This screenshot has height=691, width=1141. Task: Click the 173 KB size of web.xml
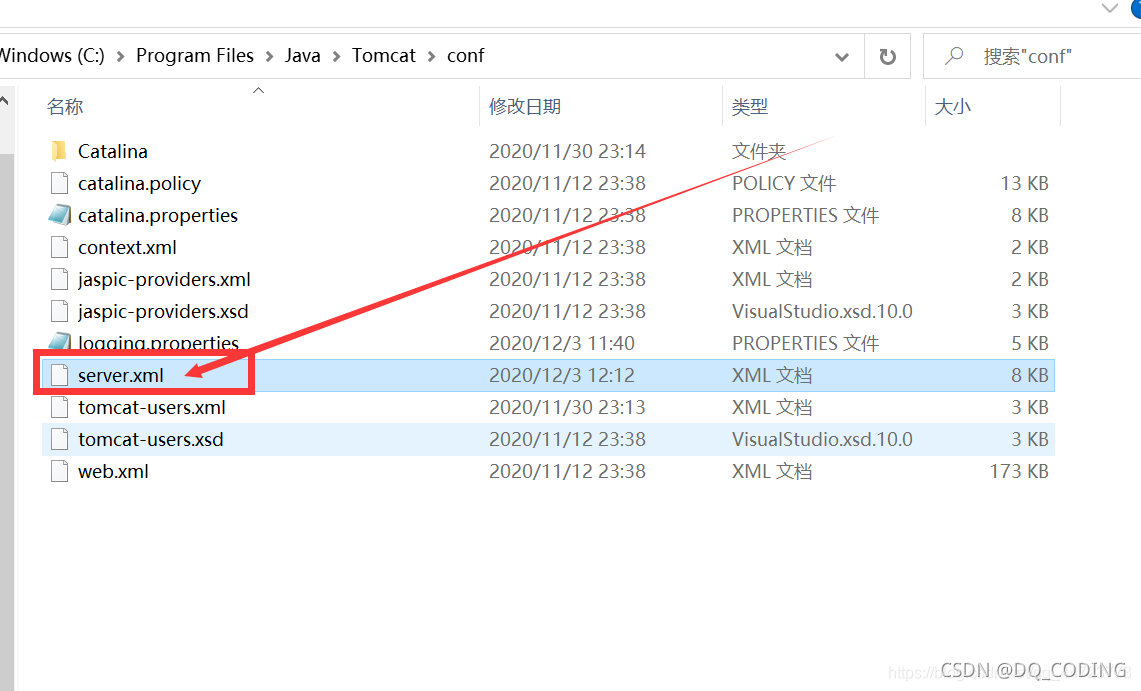click(1019, 471)
